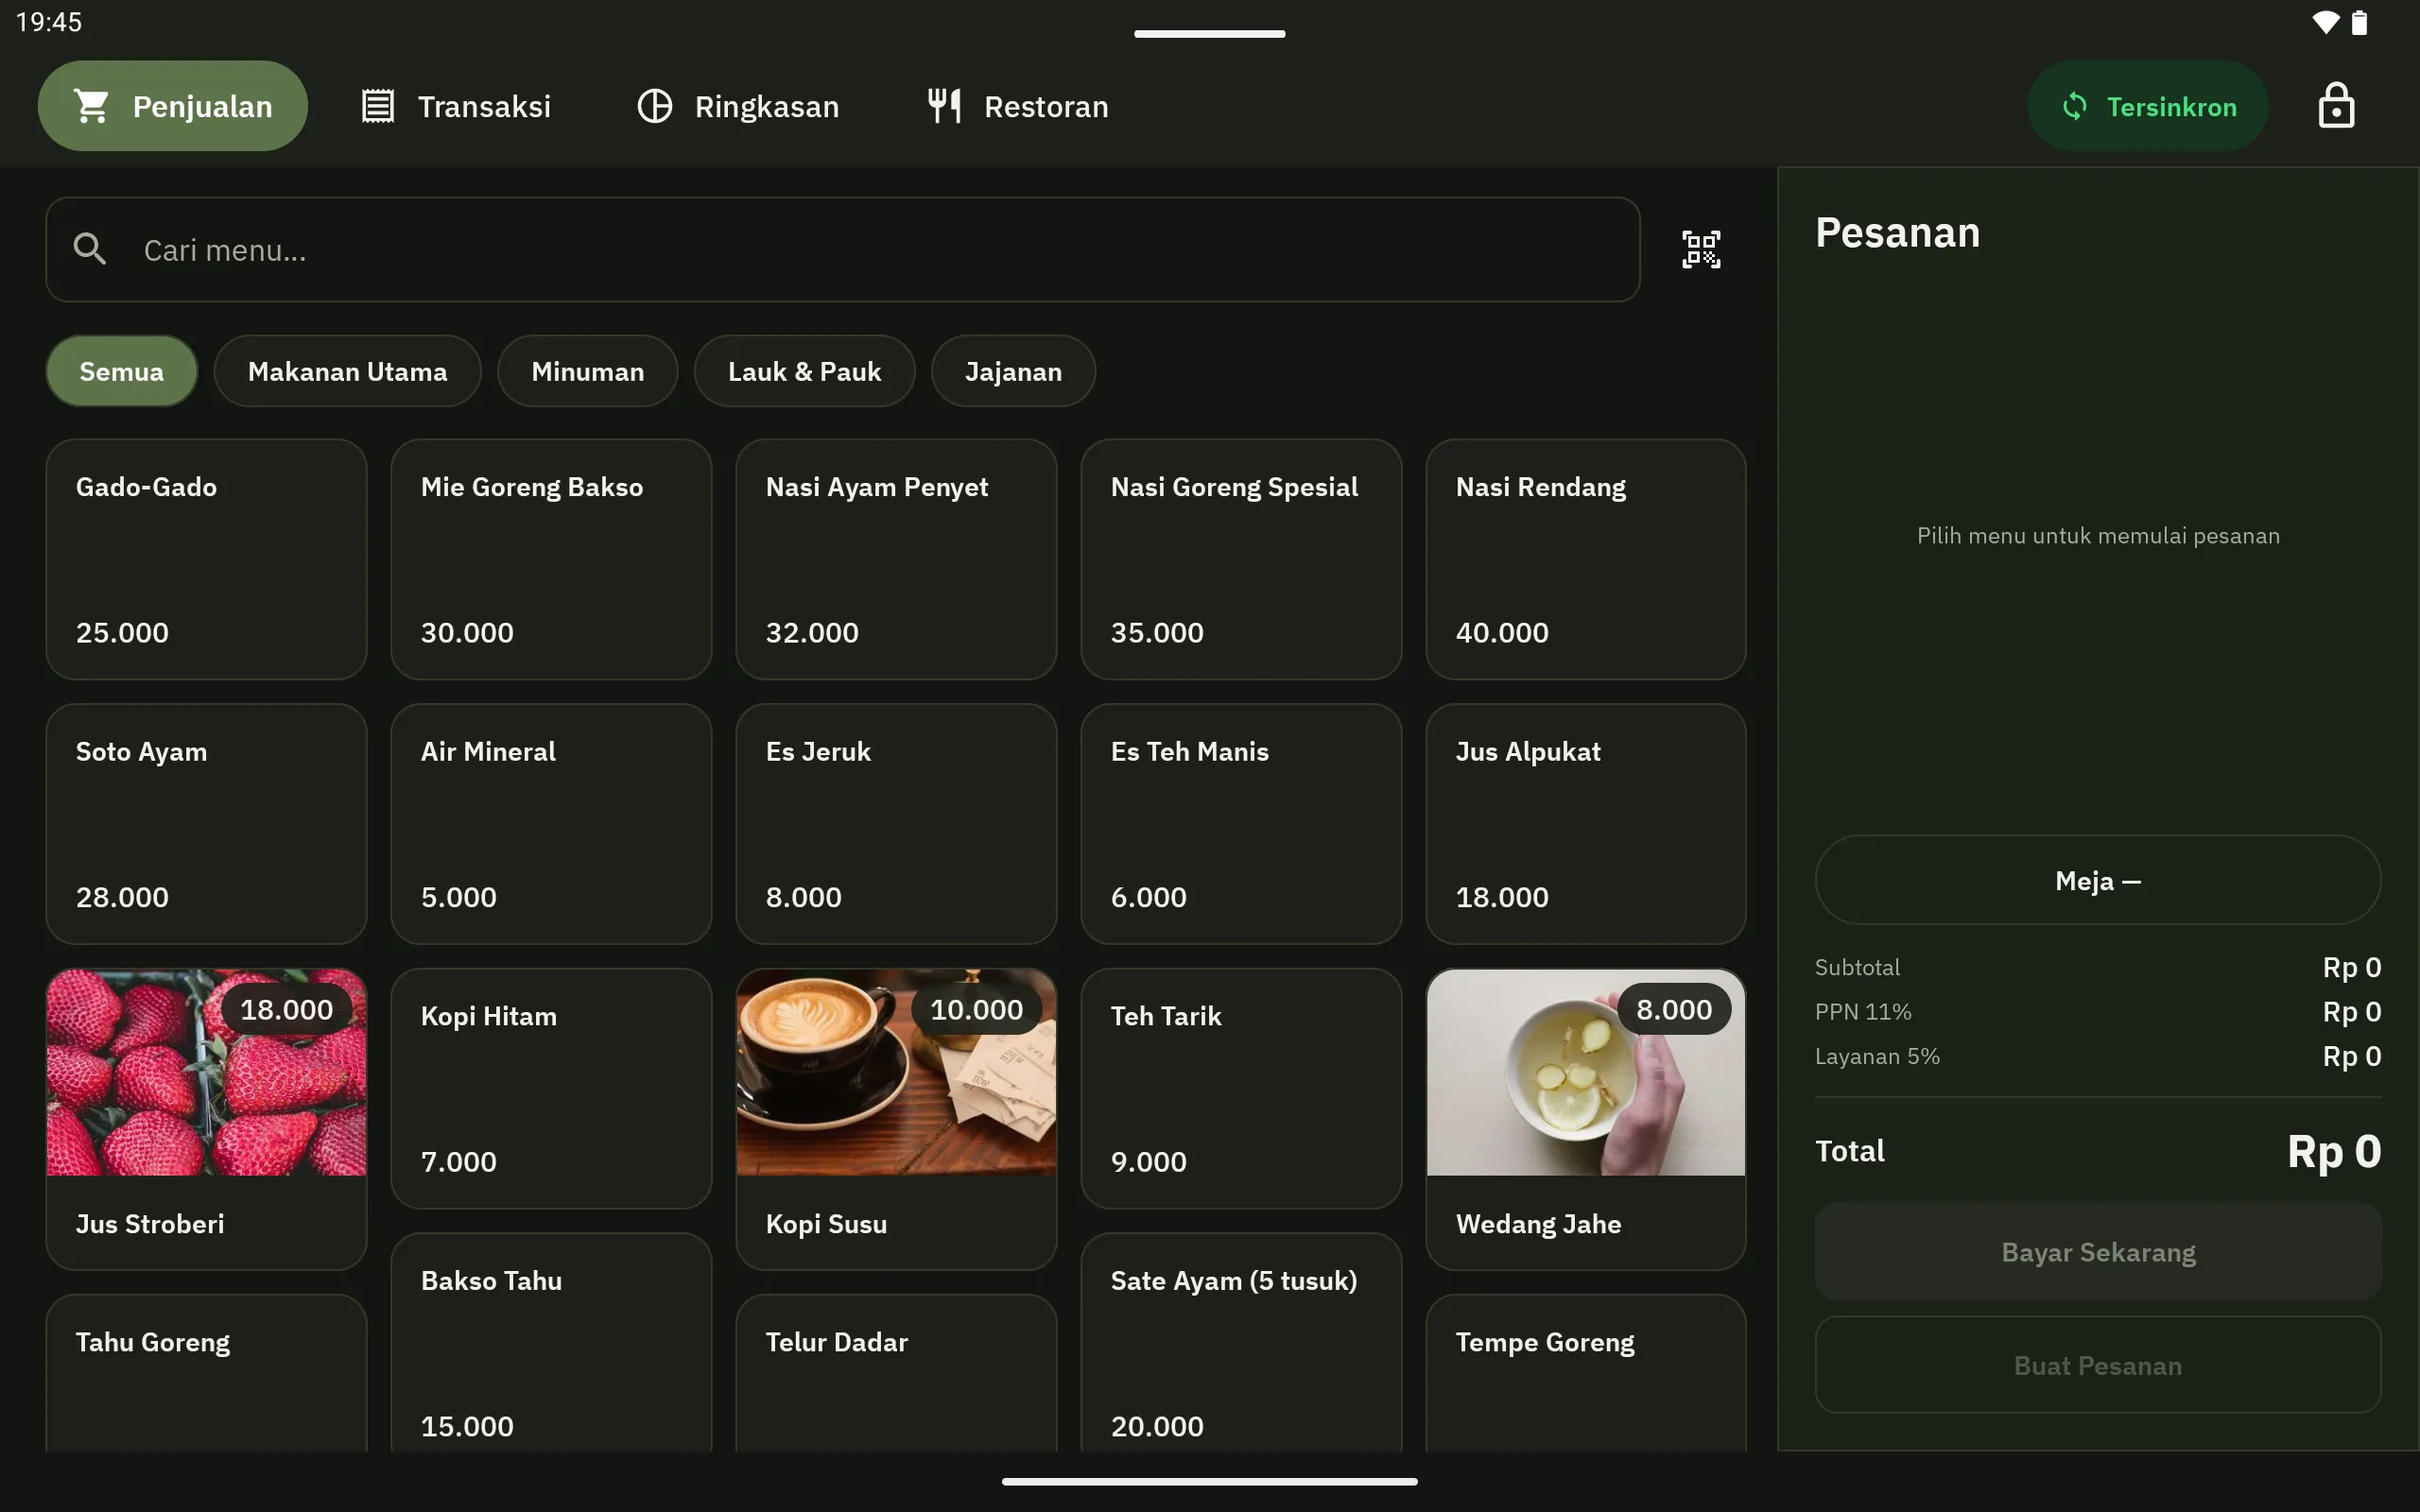Add Sate Ayam (5 tusuk) item
This screenshot has height=1512, width=2420.
point(1241,1343)
